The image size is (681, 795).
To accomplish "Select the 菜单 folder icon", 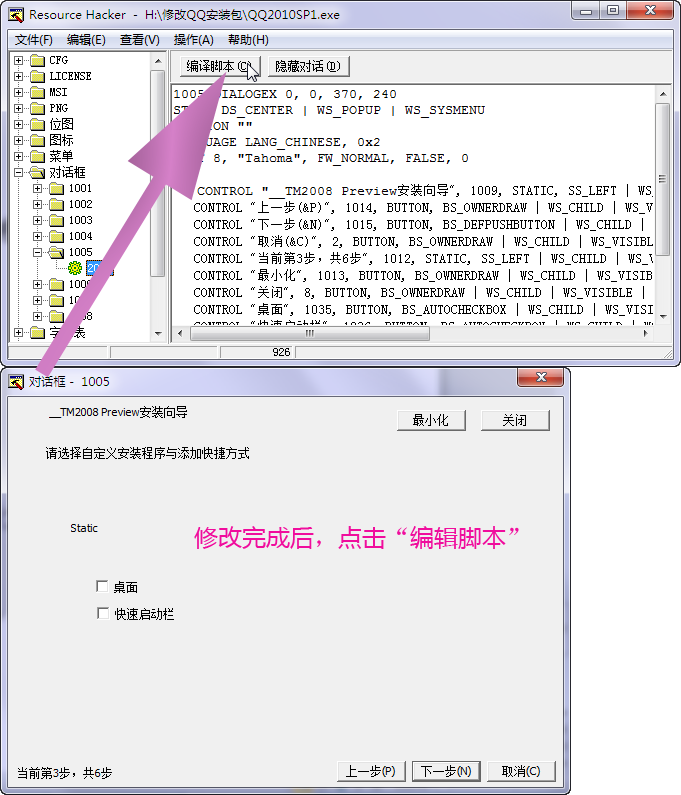I will click(38, 156).
